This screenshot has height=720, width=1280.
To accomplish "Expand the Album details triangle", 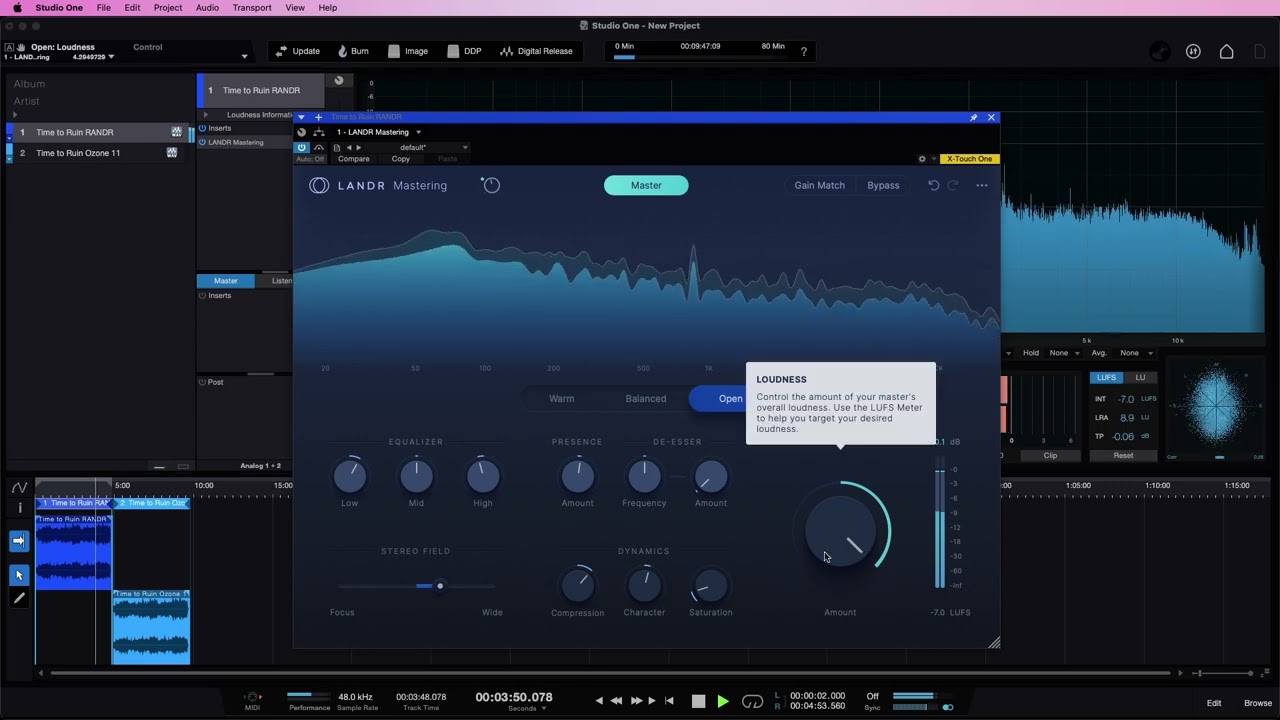I will click(x=14, y=114).
